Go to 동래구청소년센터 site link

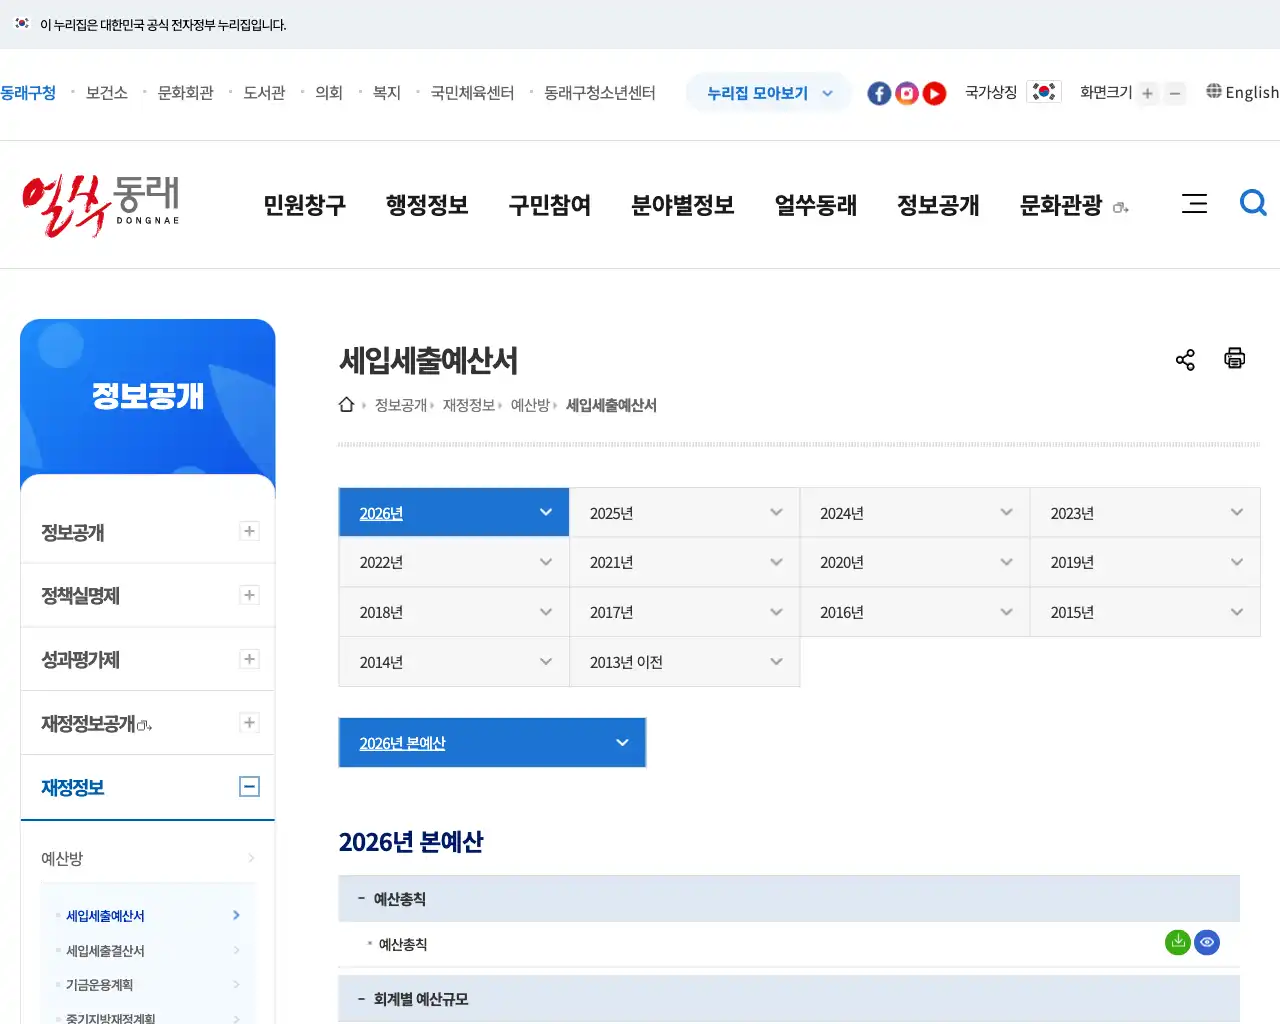click(x=600, y=93)
